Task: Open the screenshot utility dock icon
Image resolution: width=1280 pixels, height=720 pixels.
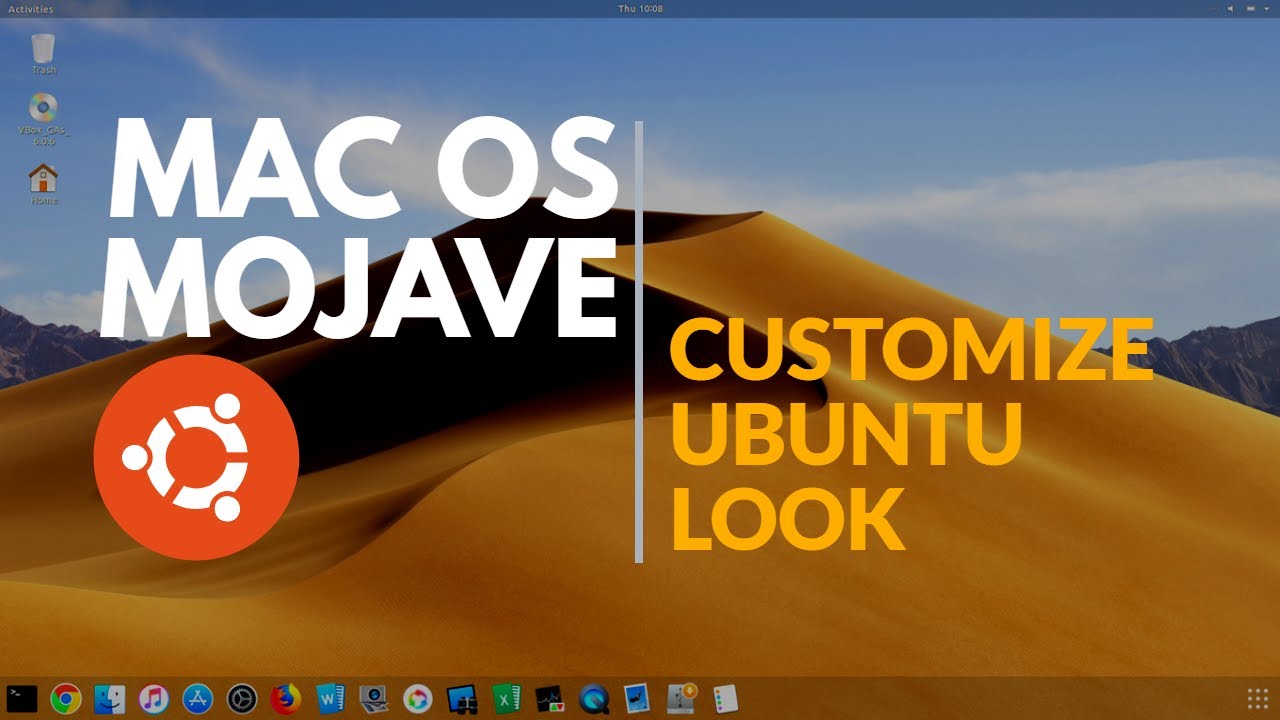Action: click(x=374, y=698)
